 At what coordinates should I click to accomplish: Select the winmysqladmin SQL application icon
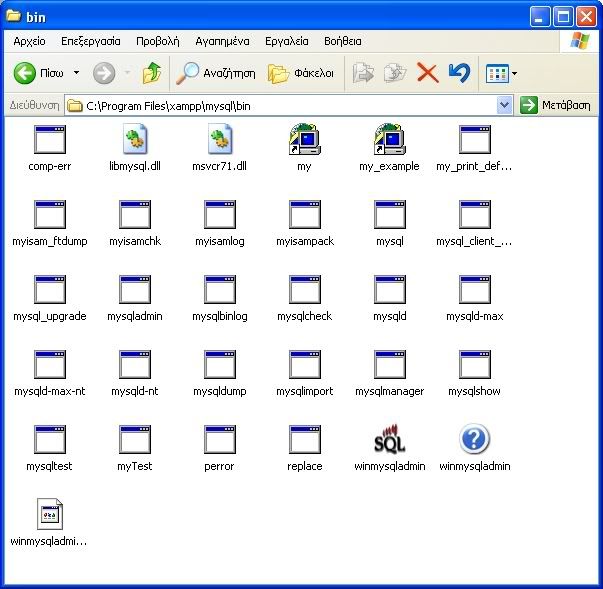pos(389,440)
